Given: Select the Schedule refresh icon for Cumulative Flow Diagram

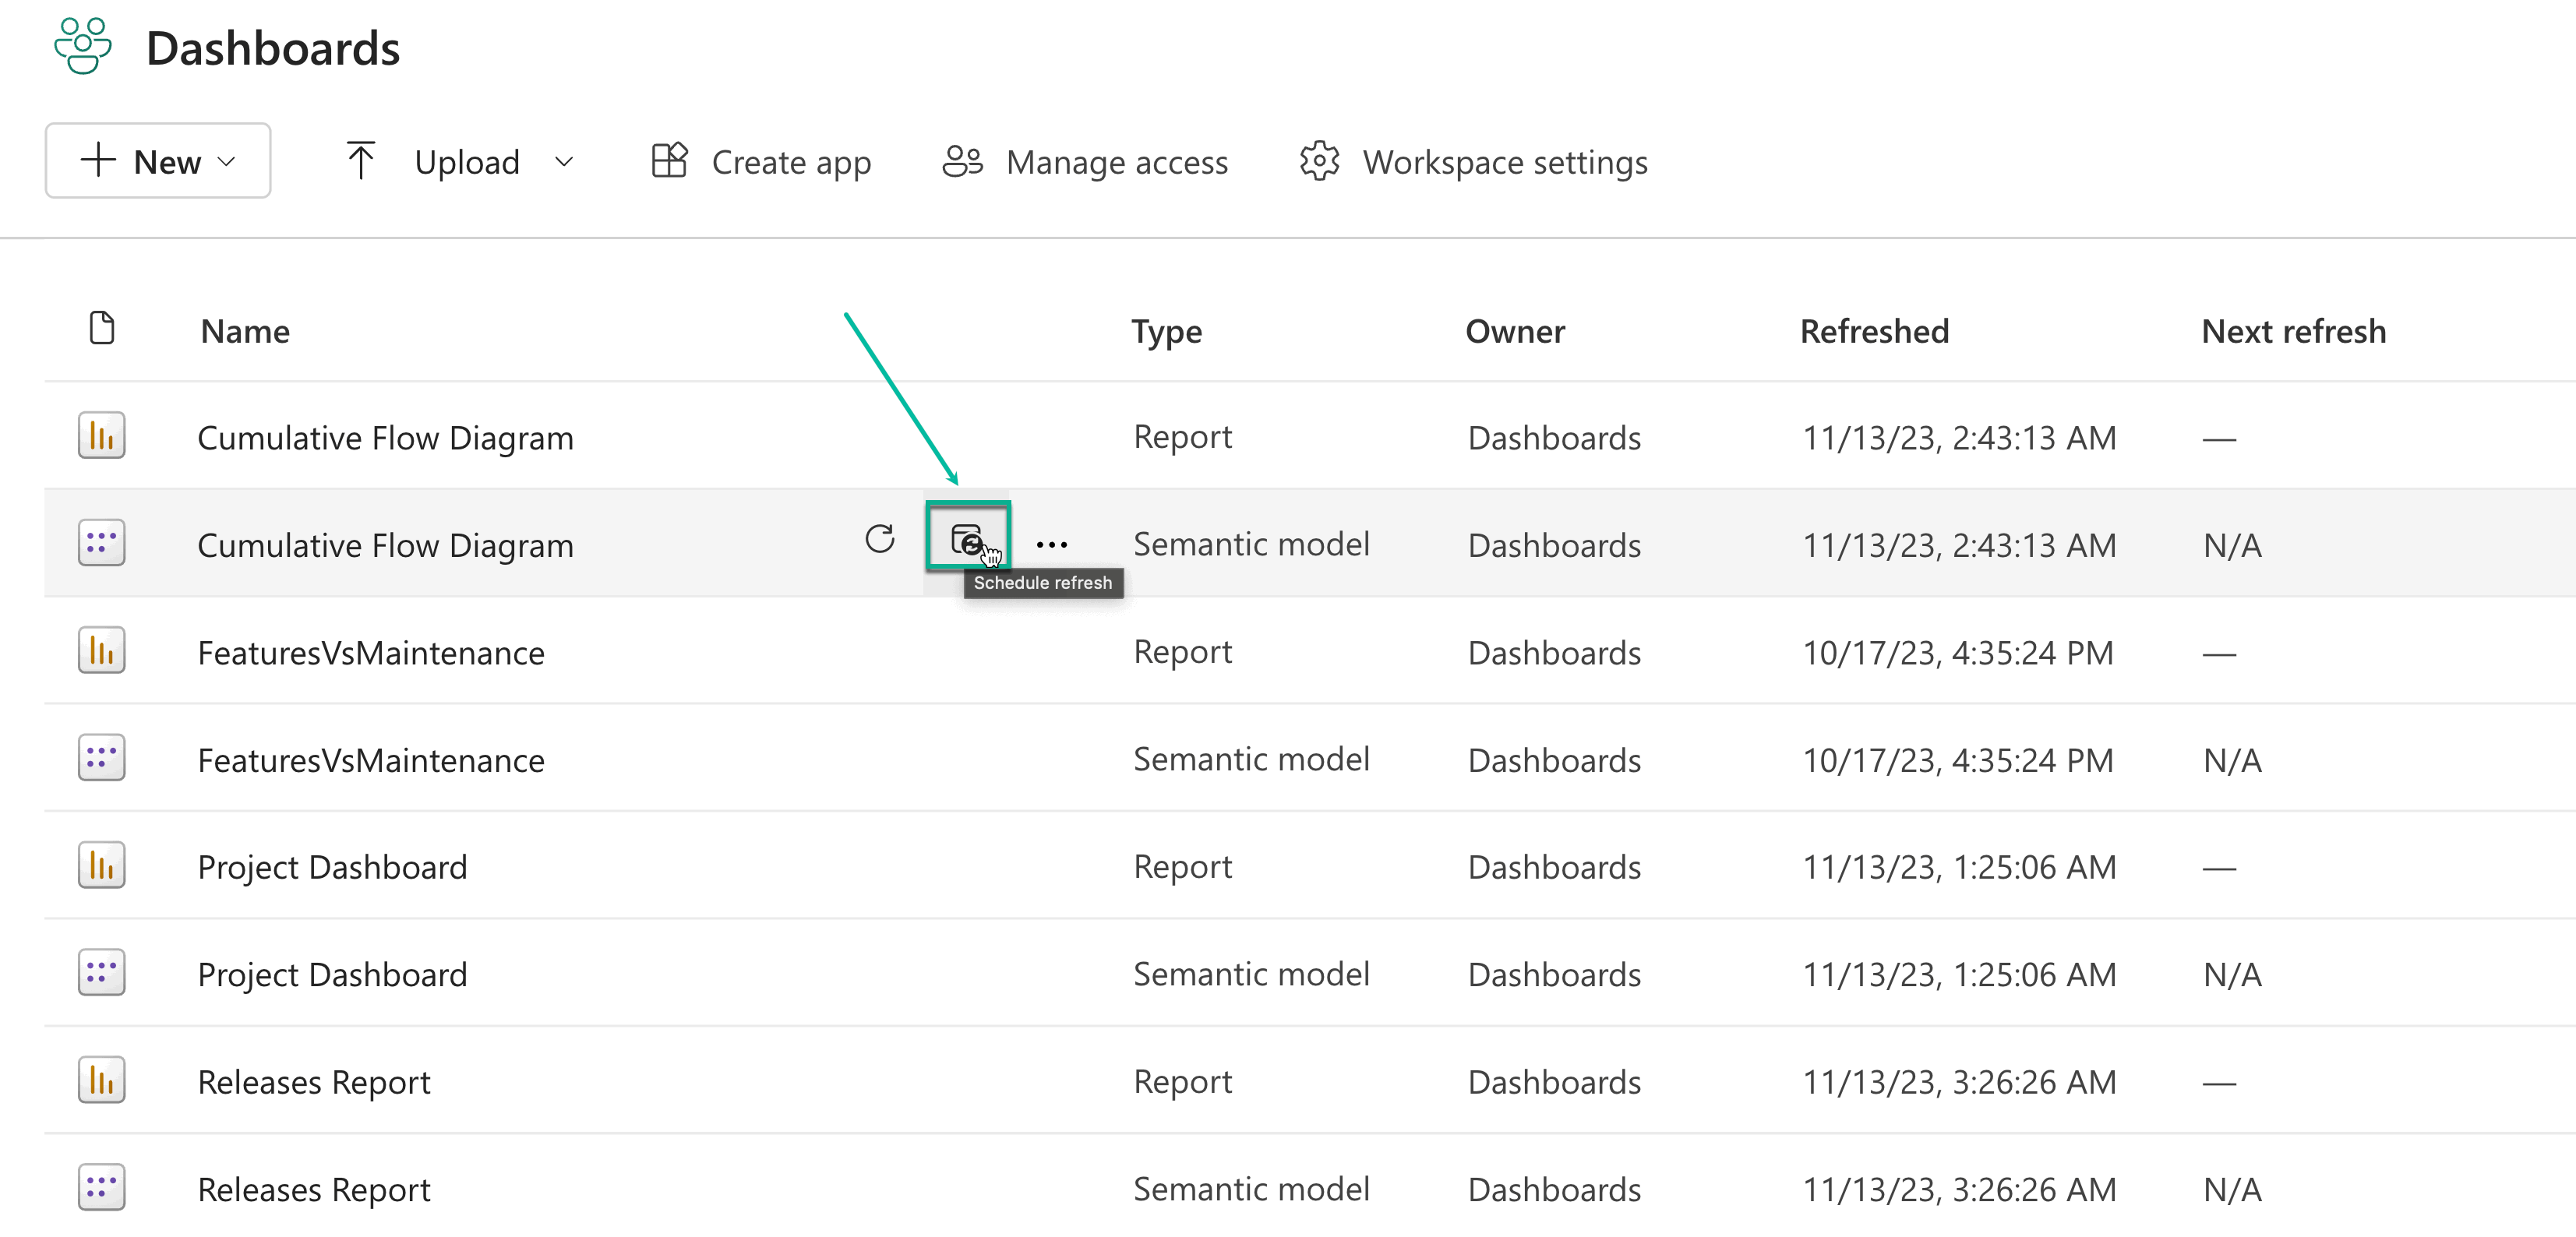Looking at the screenshot, I should (x=968, y=541).
